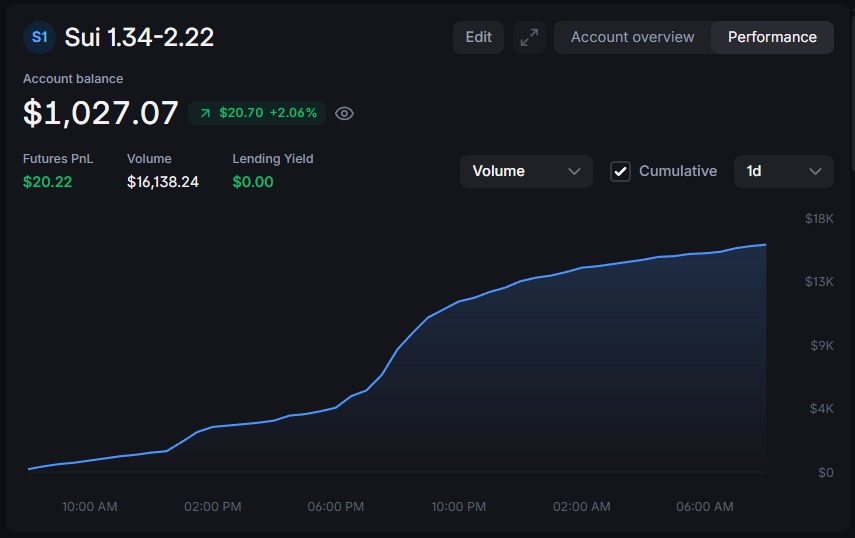The image size is (855, 538).
Task: Click the green up-arrow gain icon
Action: 205,113
